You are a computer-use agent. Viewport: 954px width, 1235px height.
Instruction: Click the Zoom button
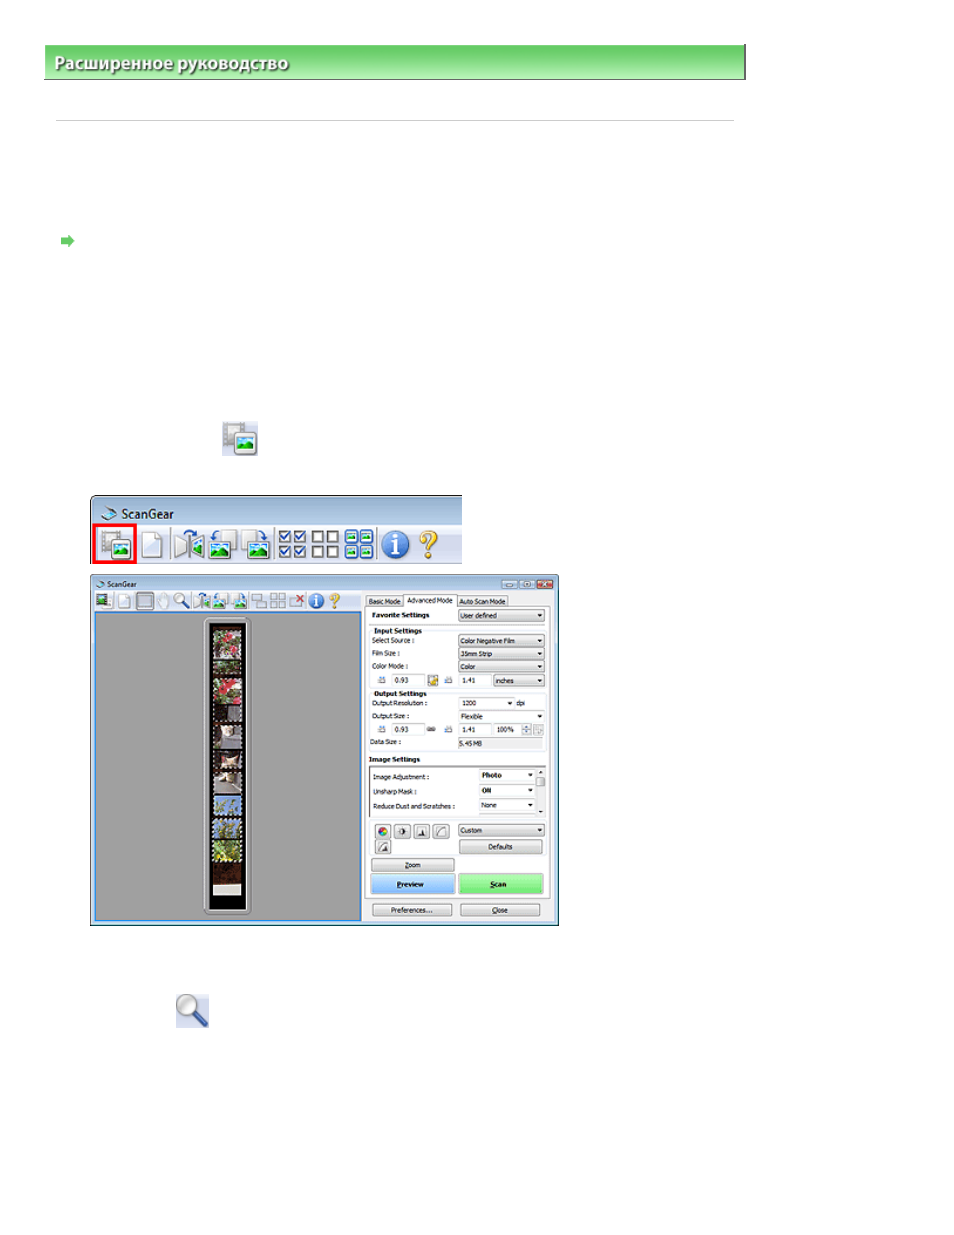[413, 865]
